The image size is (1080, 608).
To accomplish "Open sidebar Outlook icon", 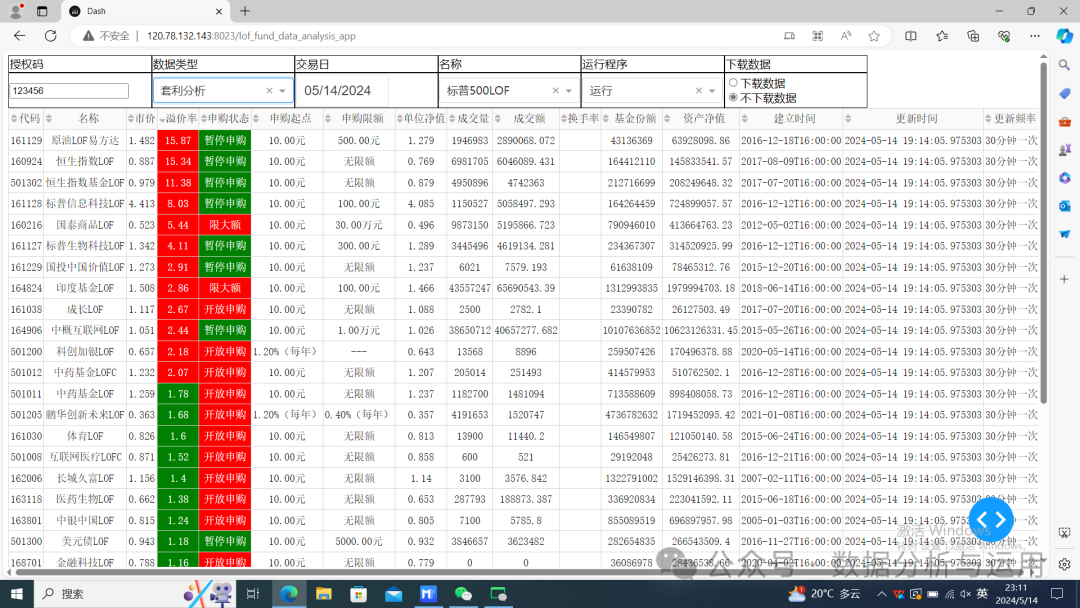I will (x=1064, y=206).
